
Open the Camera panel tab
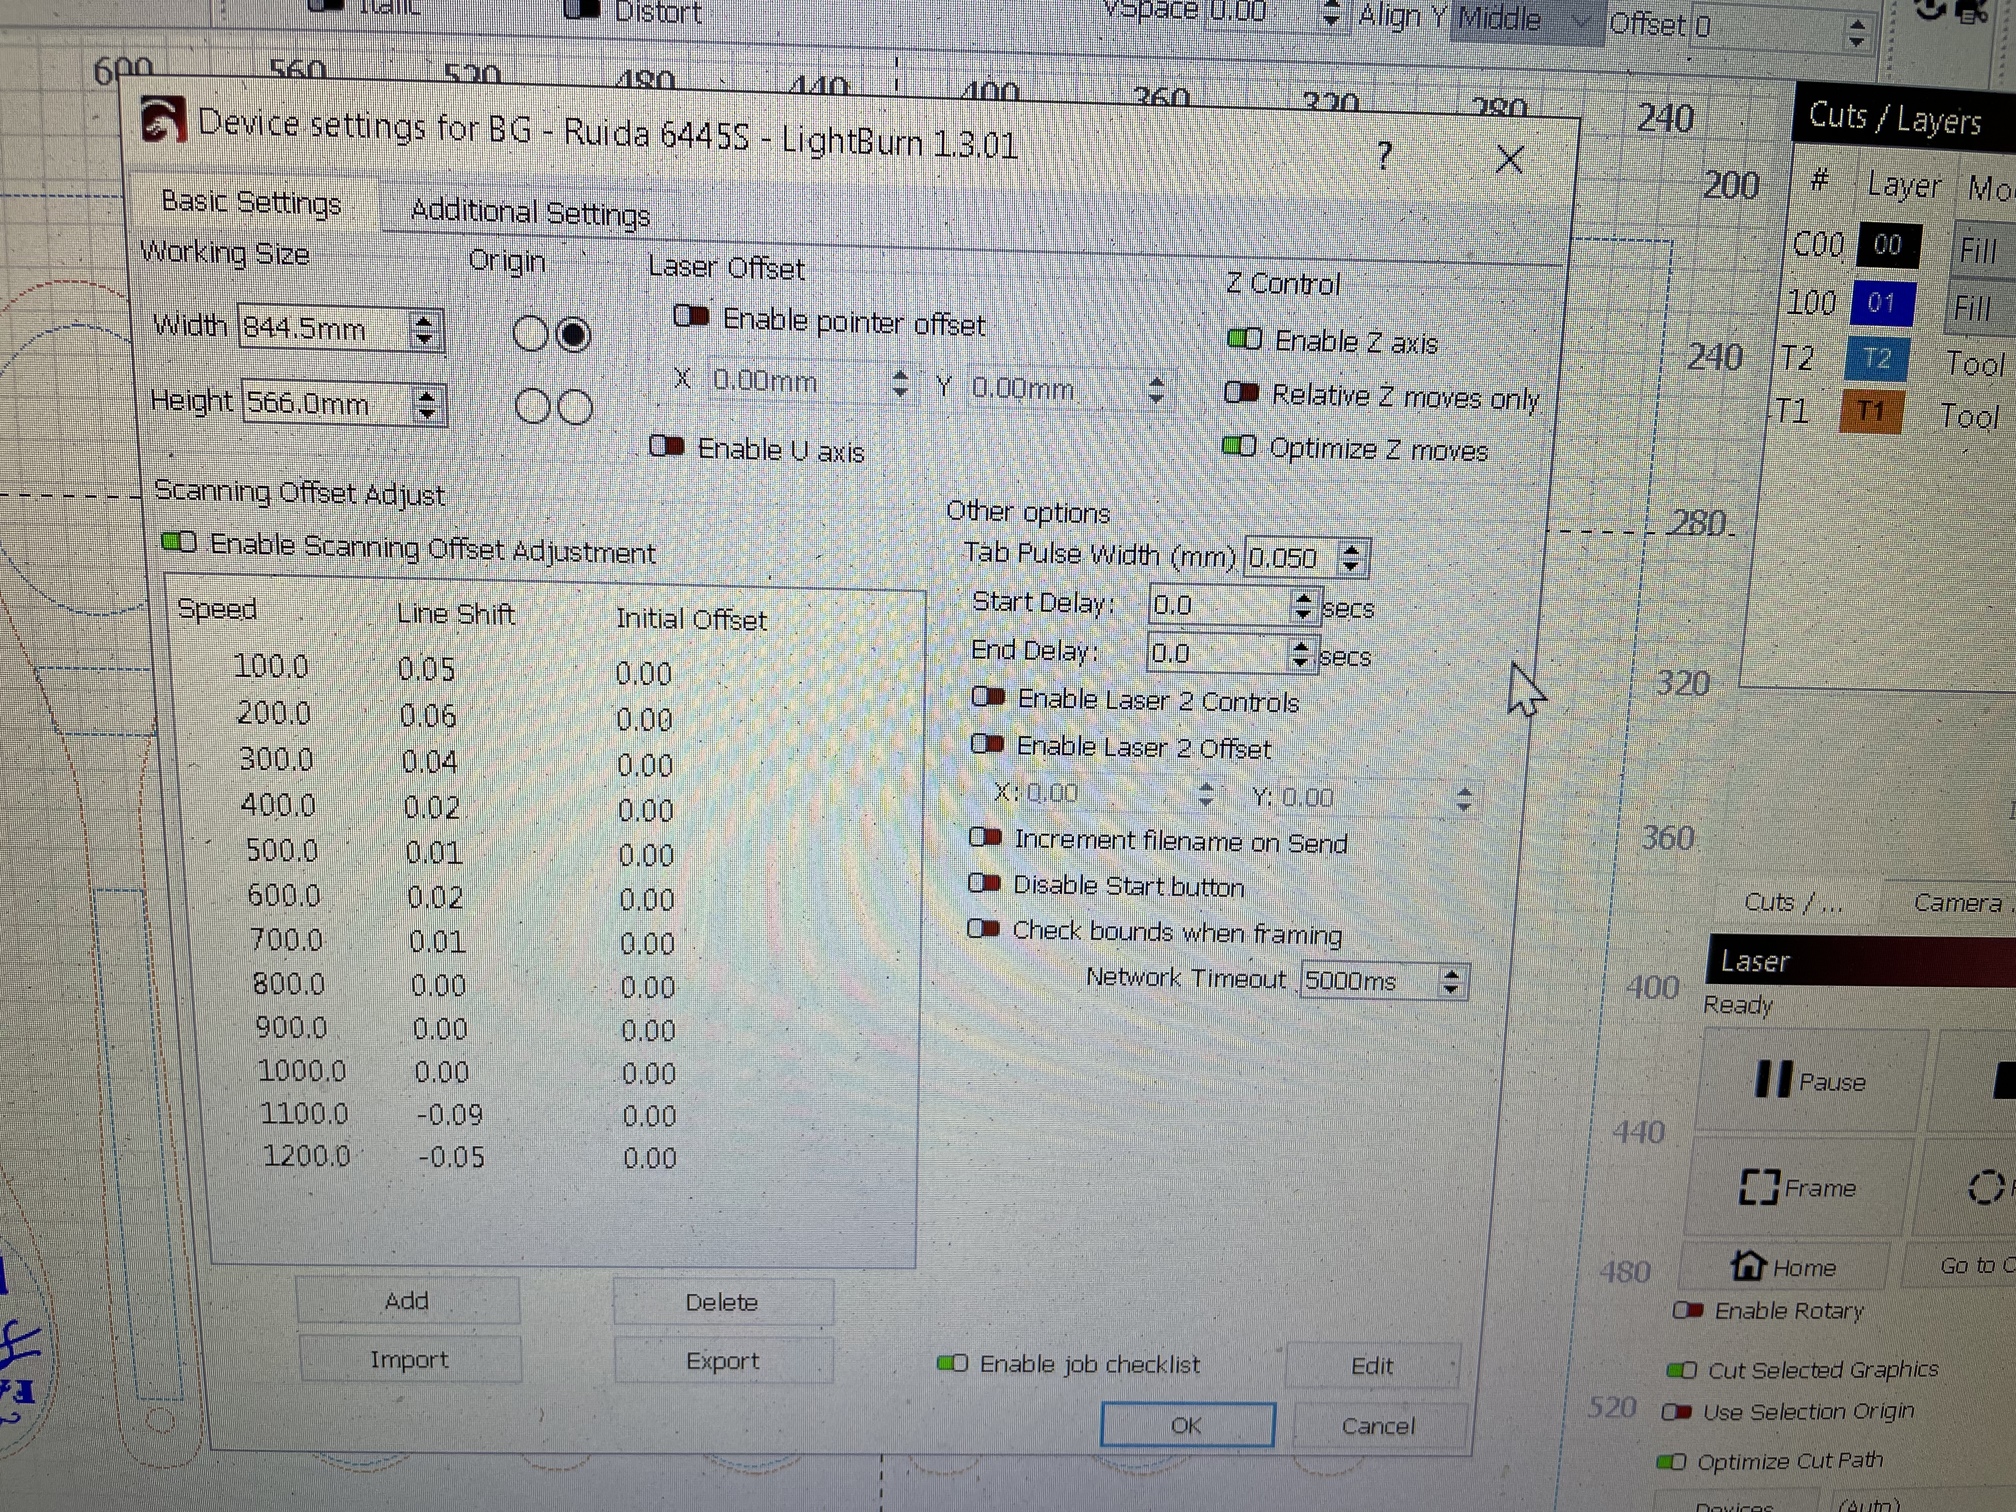(1958, 902)
